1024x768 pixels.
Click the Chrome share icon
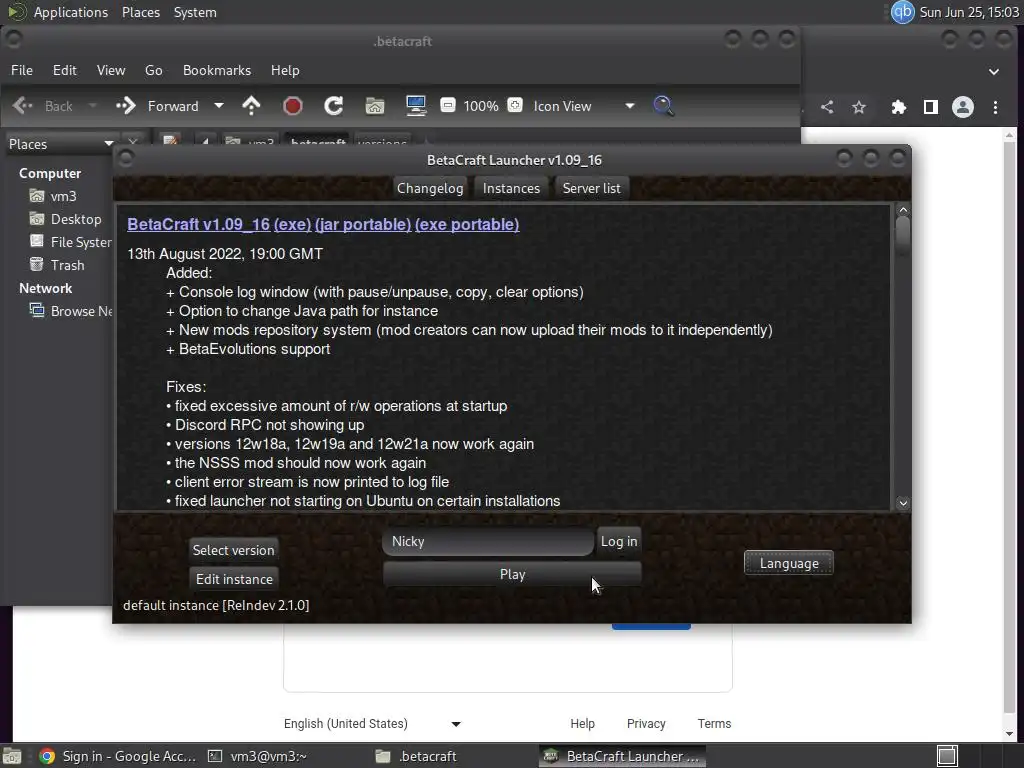[827, 107]
